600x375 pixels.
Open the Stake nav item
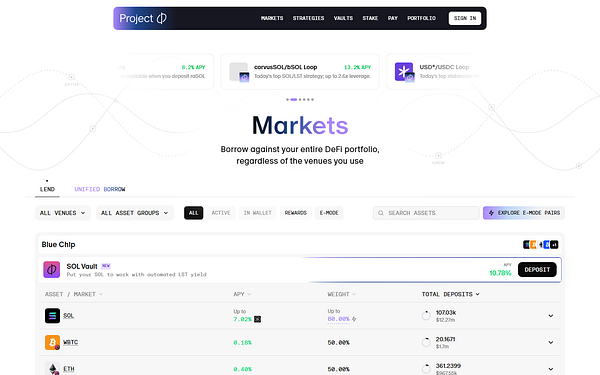pos(370,18)
